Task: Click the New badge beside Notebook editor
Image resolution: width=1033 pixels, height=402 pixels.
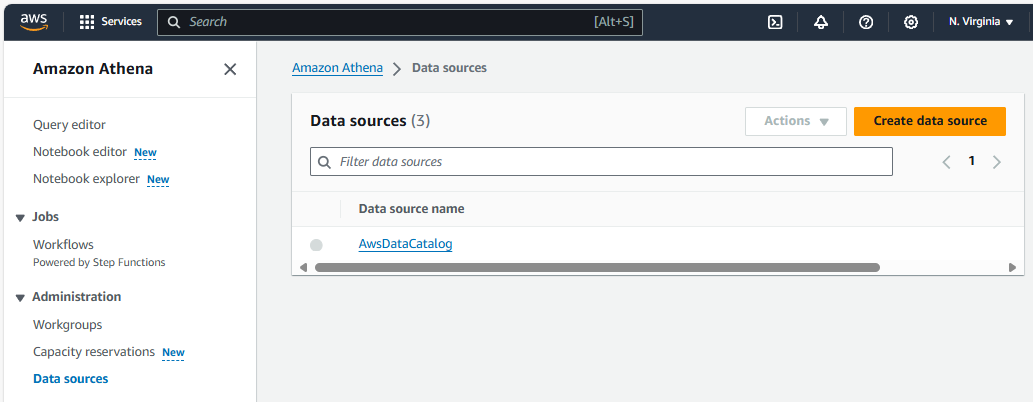Action: 145,153
